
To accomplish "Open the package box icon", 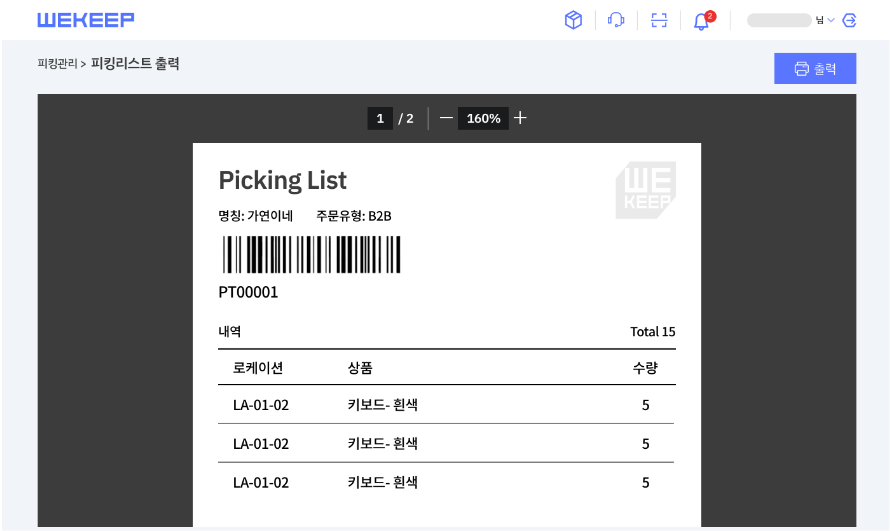I will [573, 20].
